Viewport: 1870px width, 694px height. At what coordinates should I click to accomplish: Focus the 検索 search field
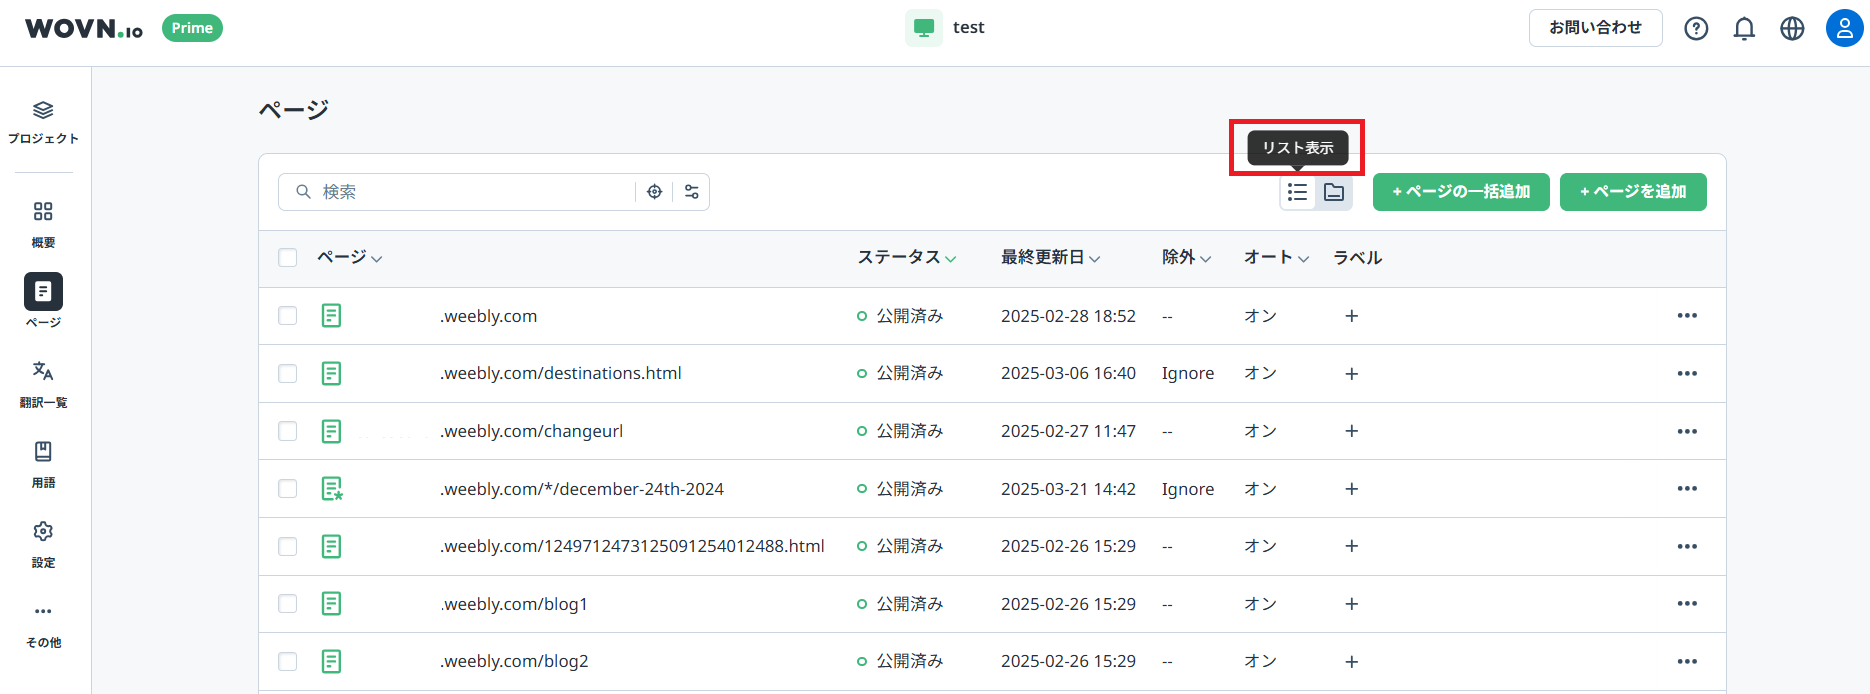point(470,192)
